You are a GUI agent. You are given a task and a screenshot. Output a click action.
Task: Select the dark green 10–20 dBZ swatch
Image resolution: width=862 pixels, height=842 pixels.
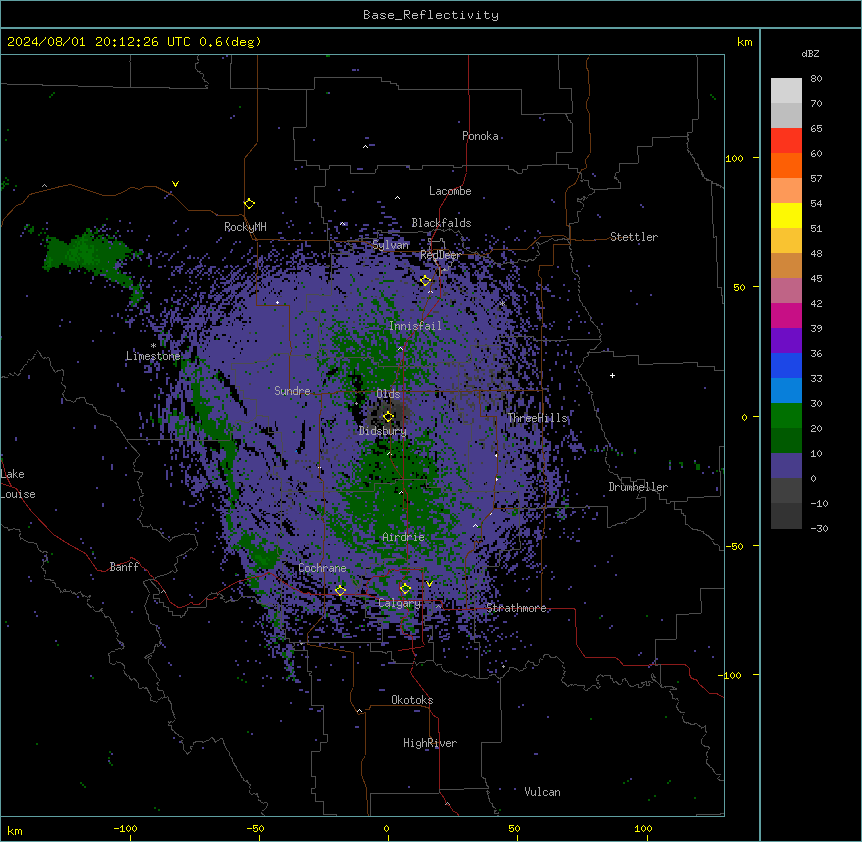pos(786,441)
